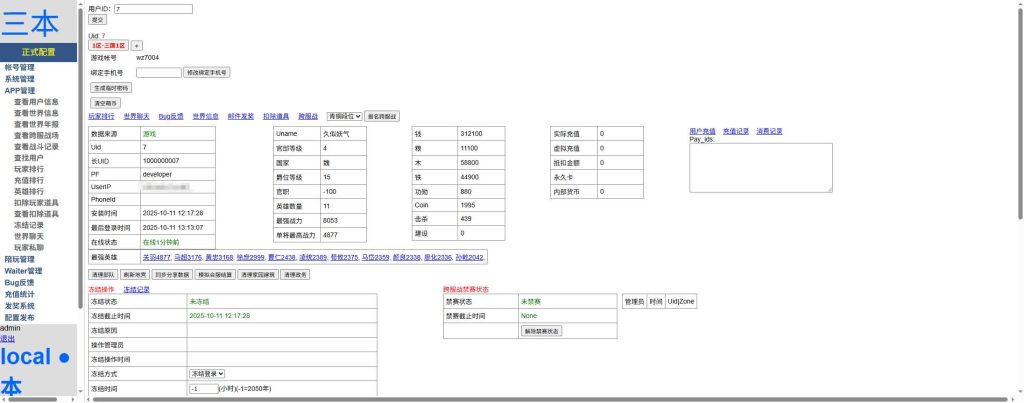Expand the 冻结方式 dropdown showing 冻结登录
This screenshot has height=403, width=1024.
pyautogui.click(x=207, y=373)
